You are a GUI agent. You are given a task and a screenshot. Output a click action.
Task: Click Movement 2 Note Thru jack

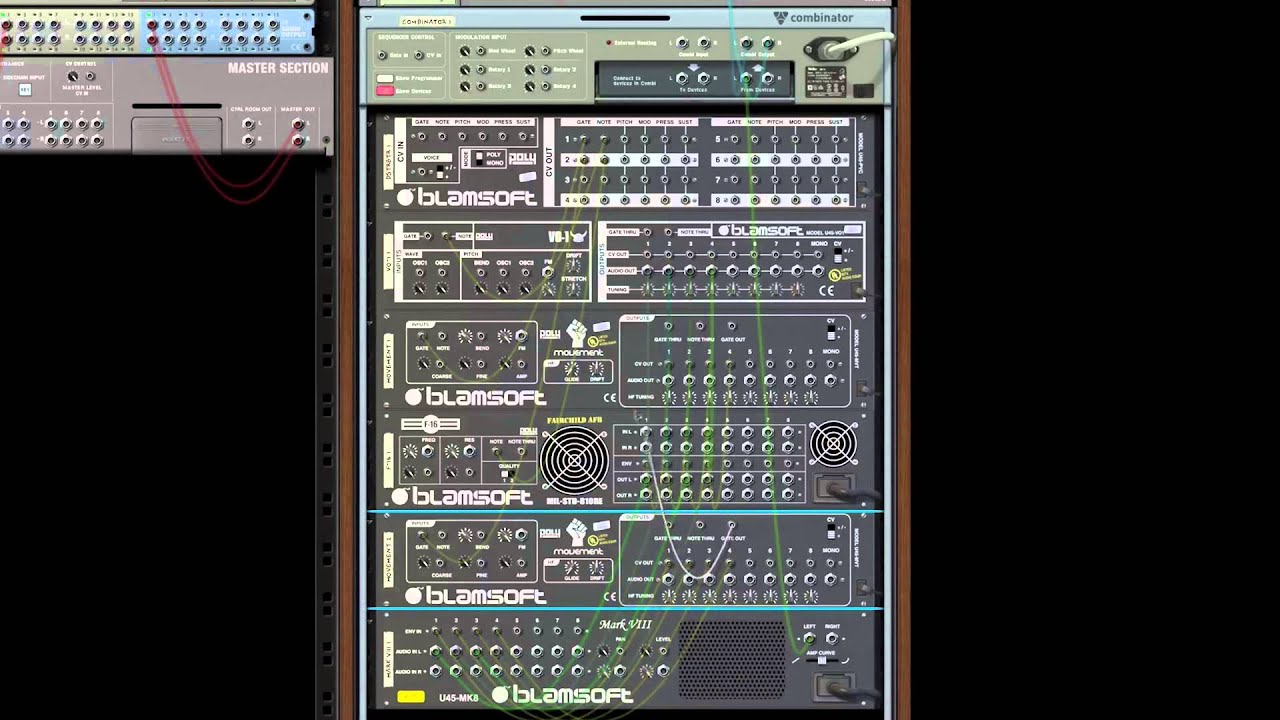700,525
